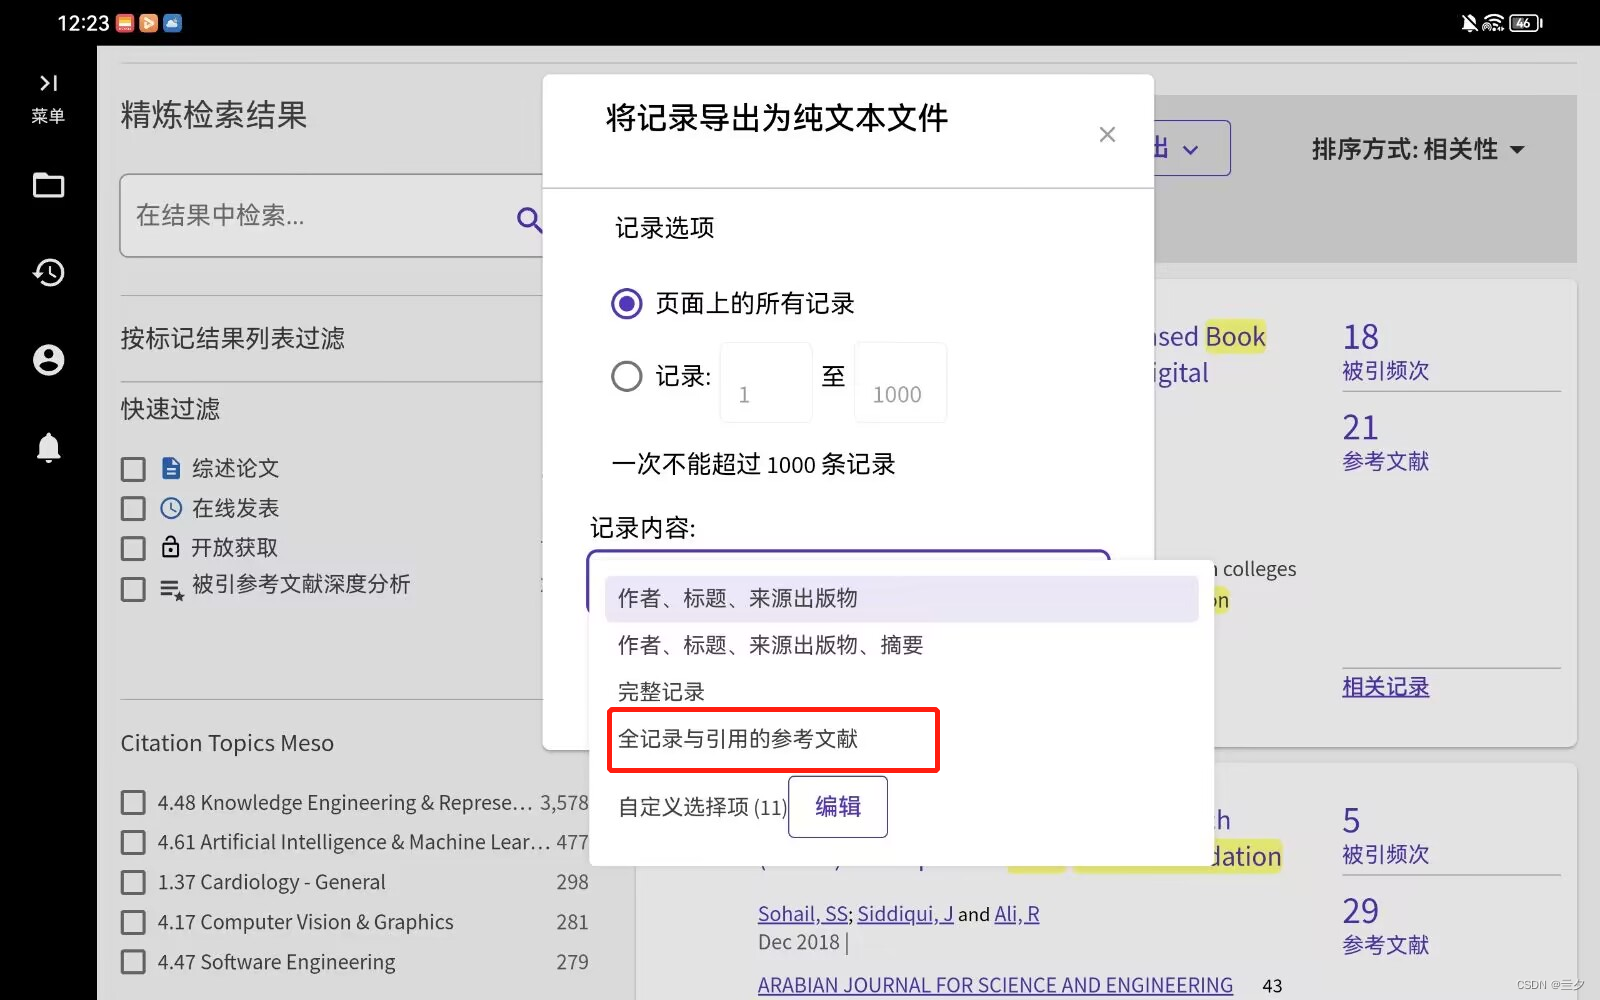The image size is (1600, 1000).
Task: Open the 相关记录 link
Action: click(x=1385, y=687)
